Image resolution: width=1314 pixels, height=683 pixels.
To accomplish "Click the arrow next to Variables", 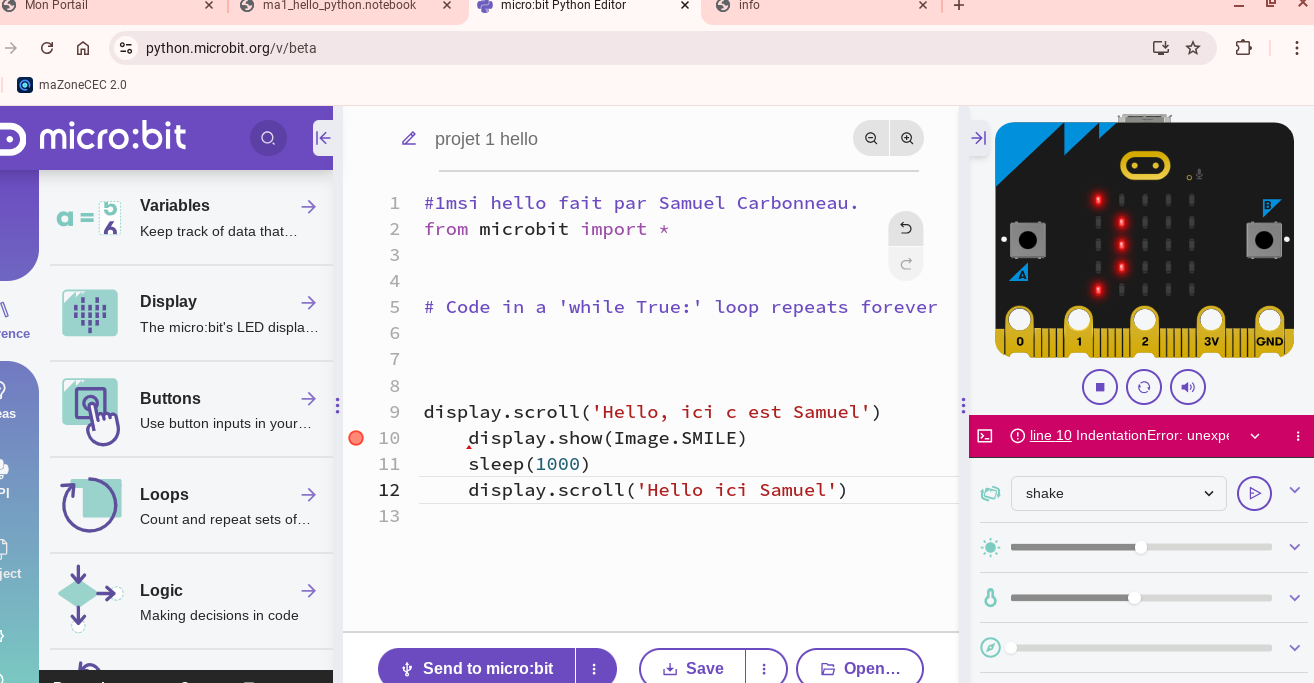I will click(x=309, y=206).
